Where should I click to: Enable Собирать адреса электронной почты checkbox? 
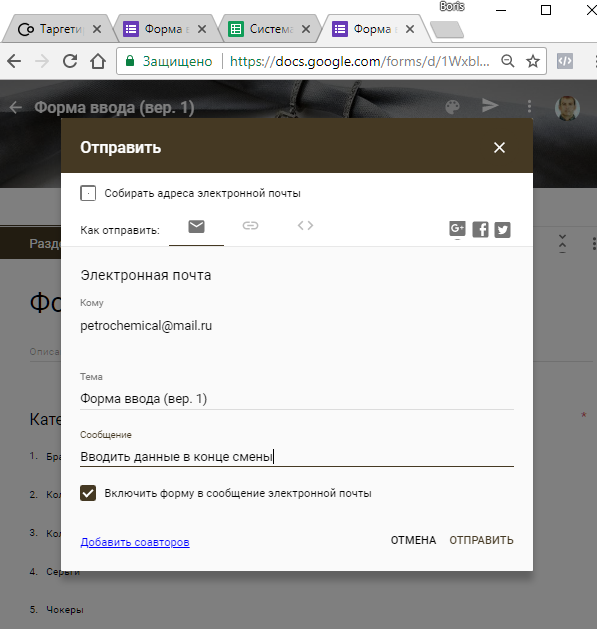(88, 193)
